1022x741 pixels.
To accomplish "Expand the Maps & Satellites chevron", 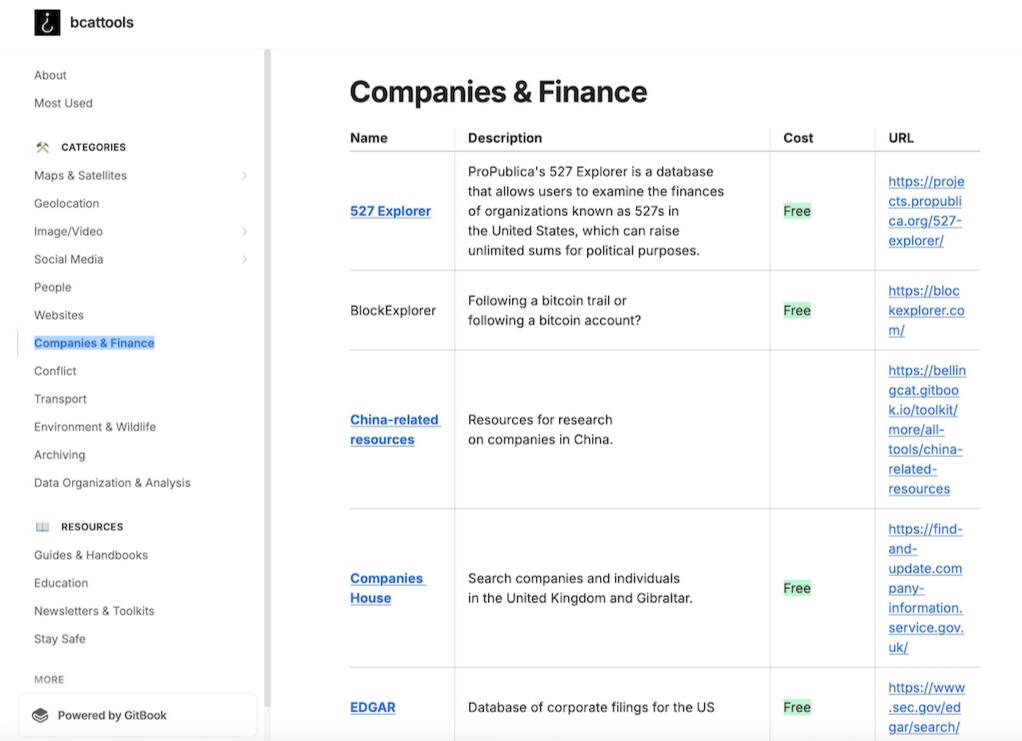I will [x=244, y=175].
